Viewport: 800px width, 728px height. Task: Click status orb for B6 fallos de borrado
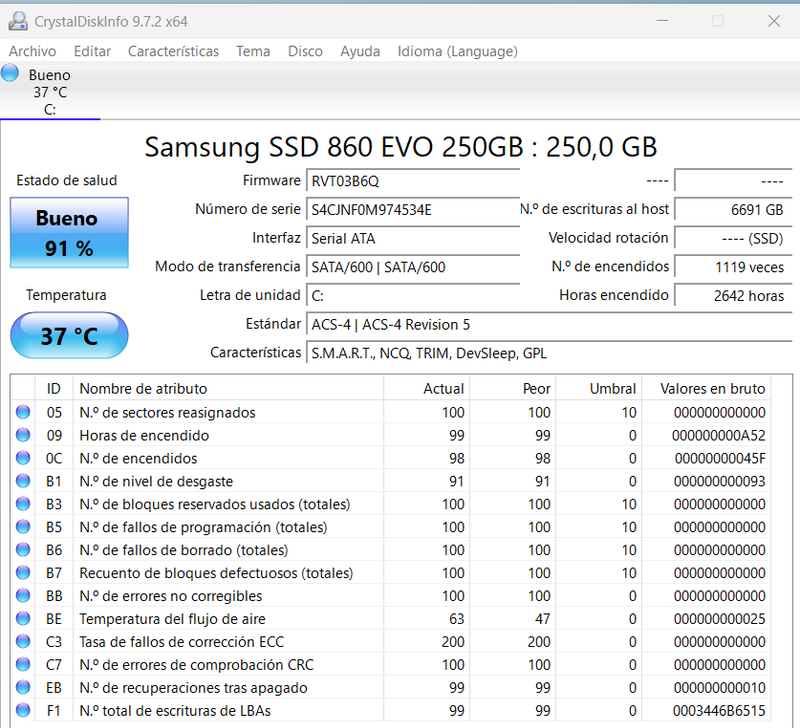point(23,549)
